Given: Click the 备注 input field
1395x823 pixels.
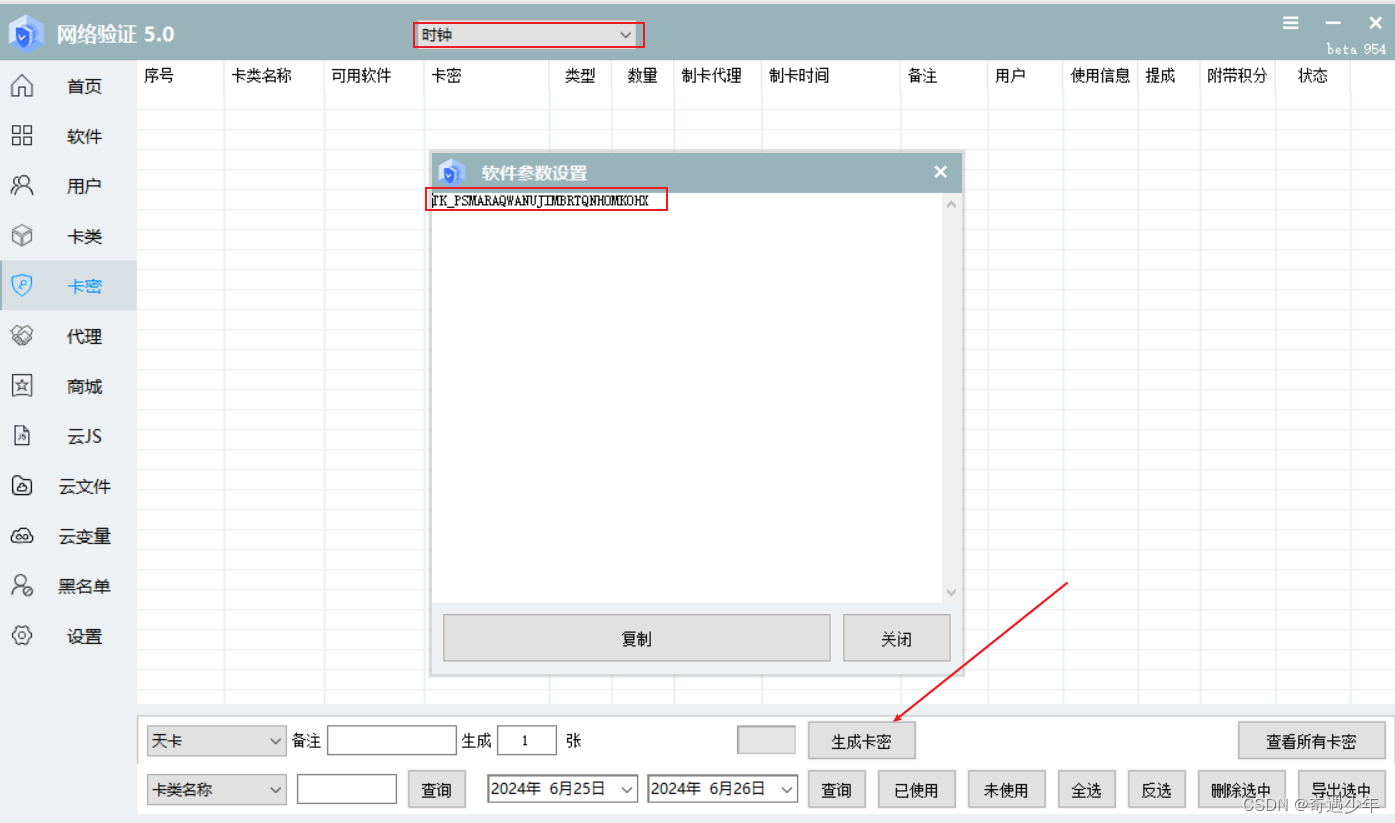Looking at the screenshot, I should click(391, 741).
